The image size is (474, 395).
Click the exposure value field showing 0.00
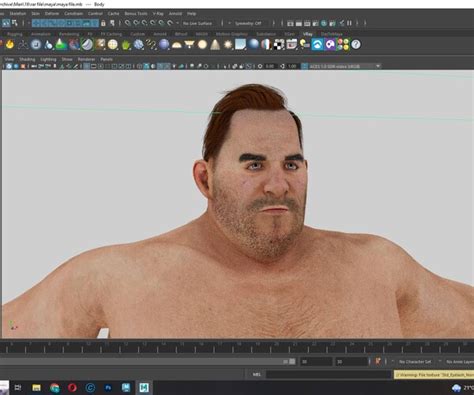click(x=270, y=66)
